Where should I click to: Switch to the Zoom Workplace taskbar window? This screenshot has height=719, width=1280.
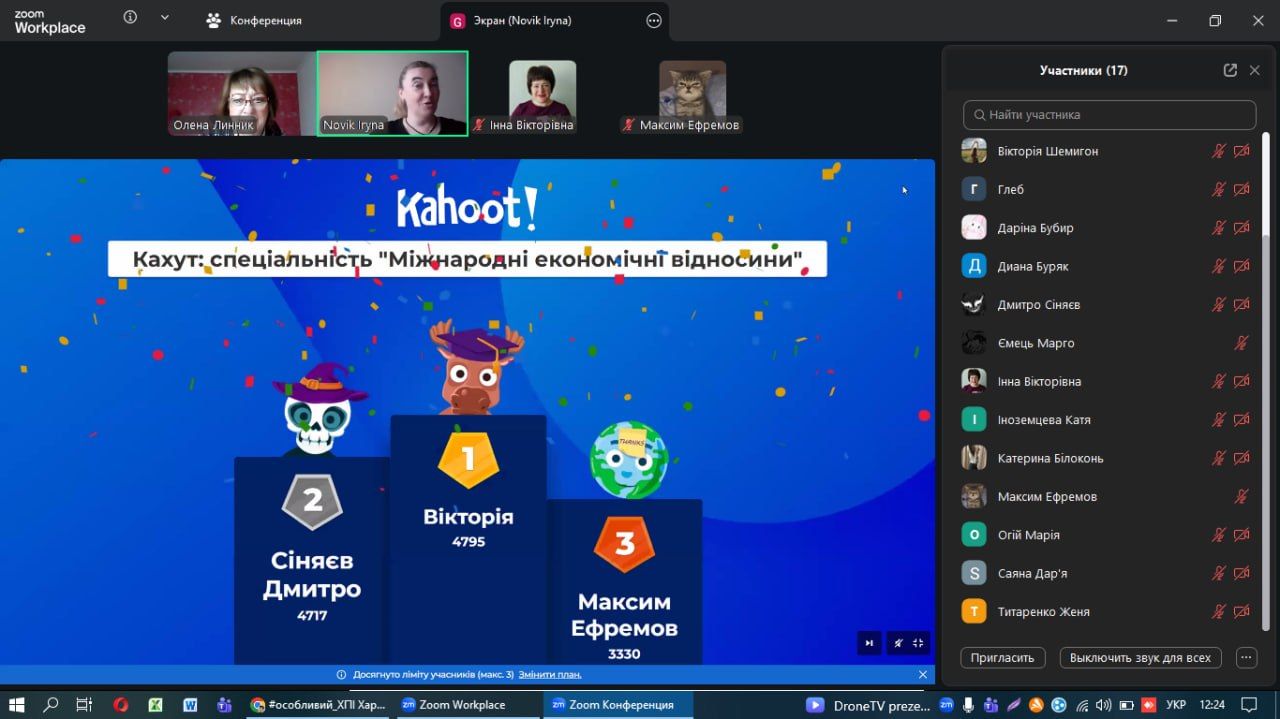pyautogui.click(x=468, y=705)
